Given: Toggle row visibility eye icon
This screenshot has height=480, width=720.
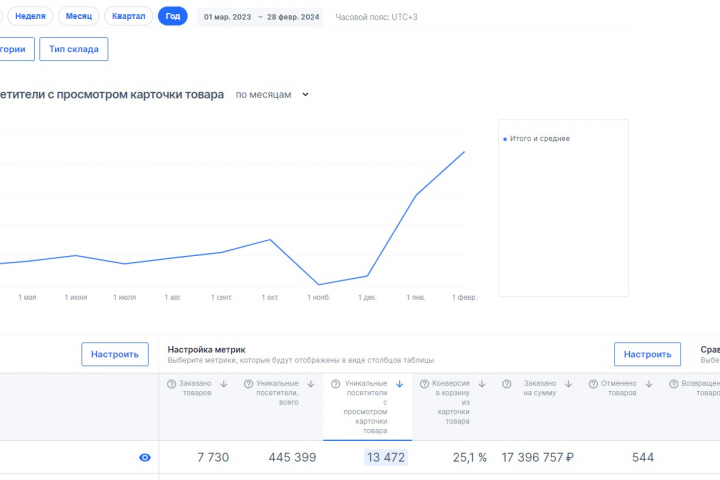Looking at the screenshot, I should 145,457.
